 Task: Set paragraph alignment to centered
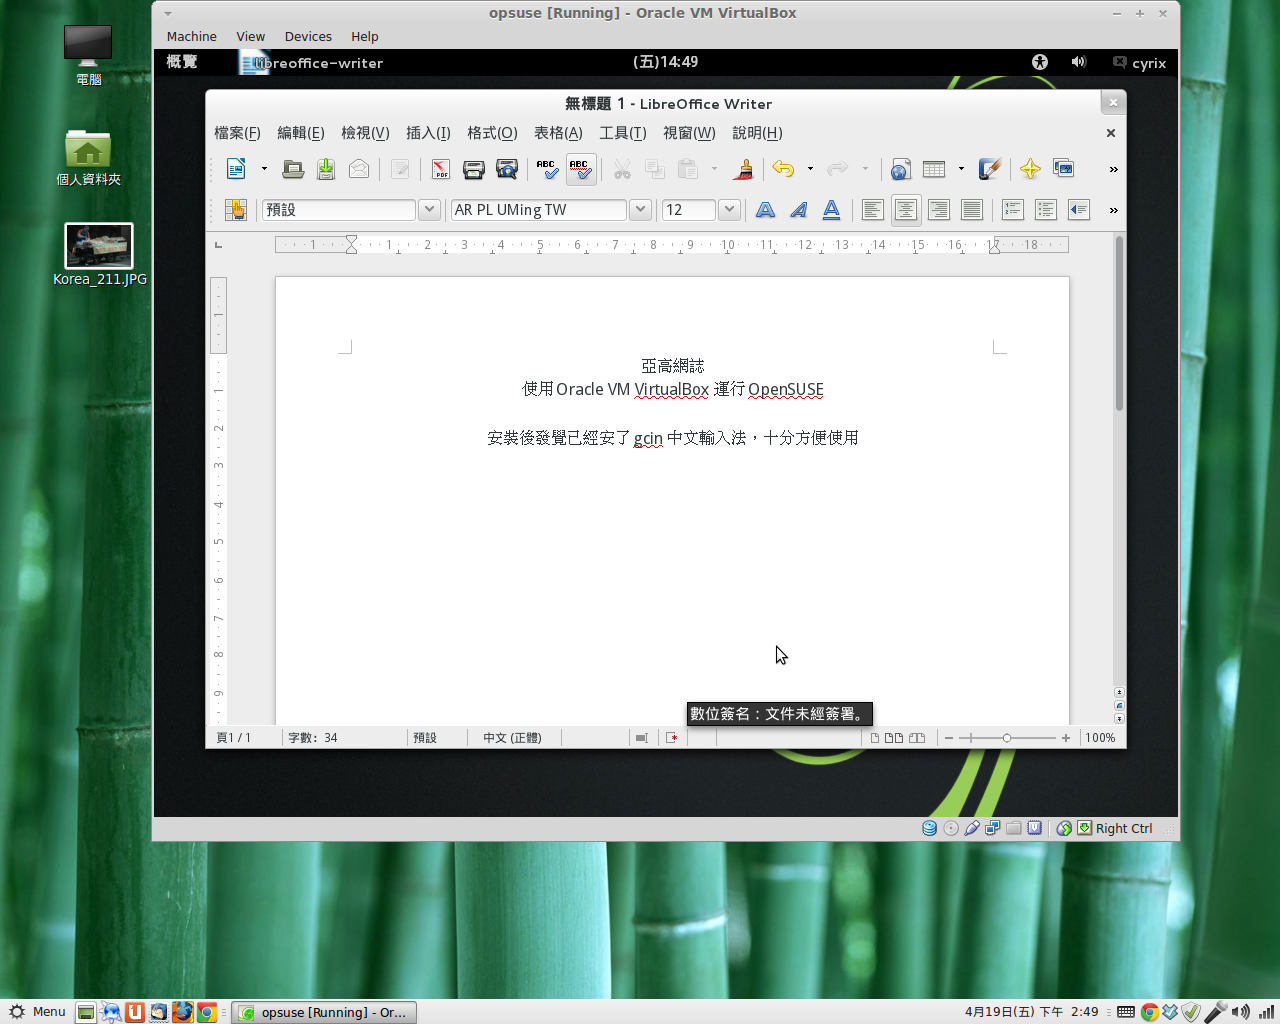pyautogui.click(x=906, y=210)
